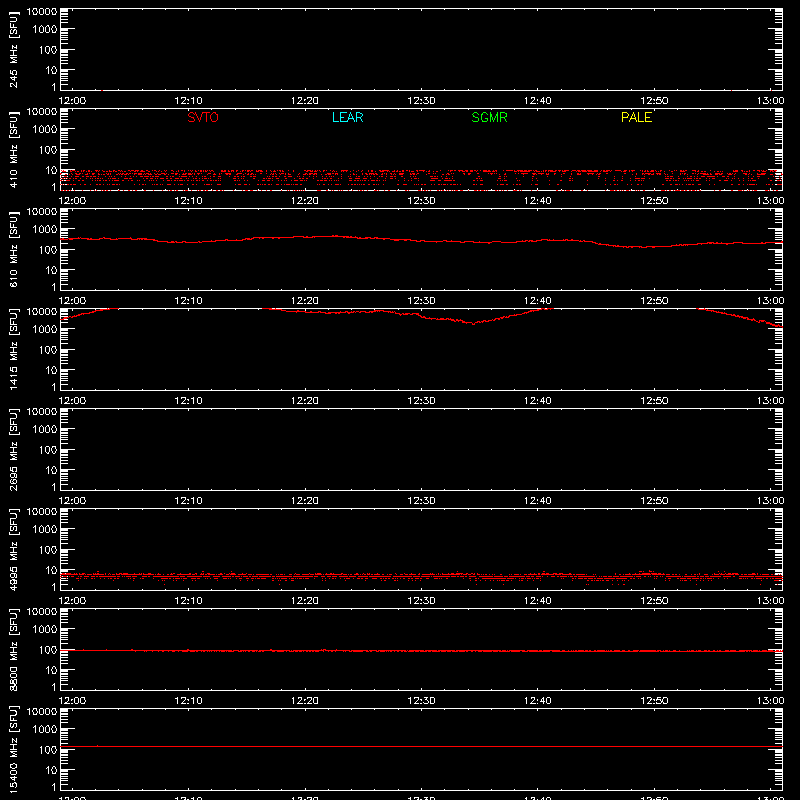Click 12:00 tick below the 8800 MHz plot
The width and height of the screenshot is (800, 800).
[x=72, y=701]
